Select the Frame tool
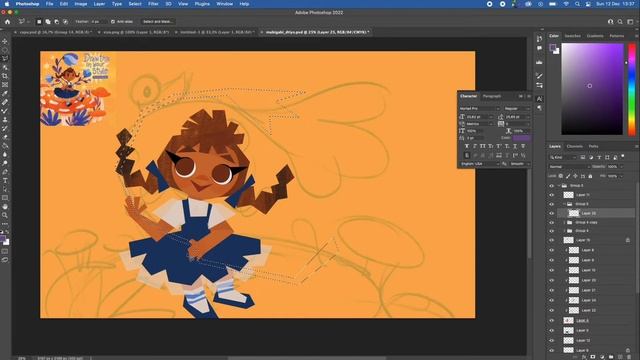 click(x=5, y=84)
